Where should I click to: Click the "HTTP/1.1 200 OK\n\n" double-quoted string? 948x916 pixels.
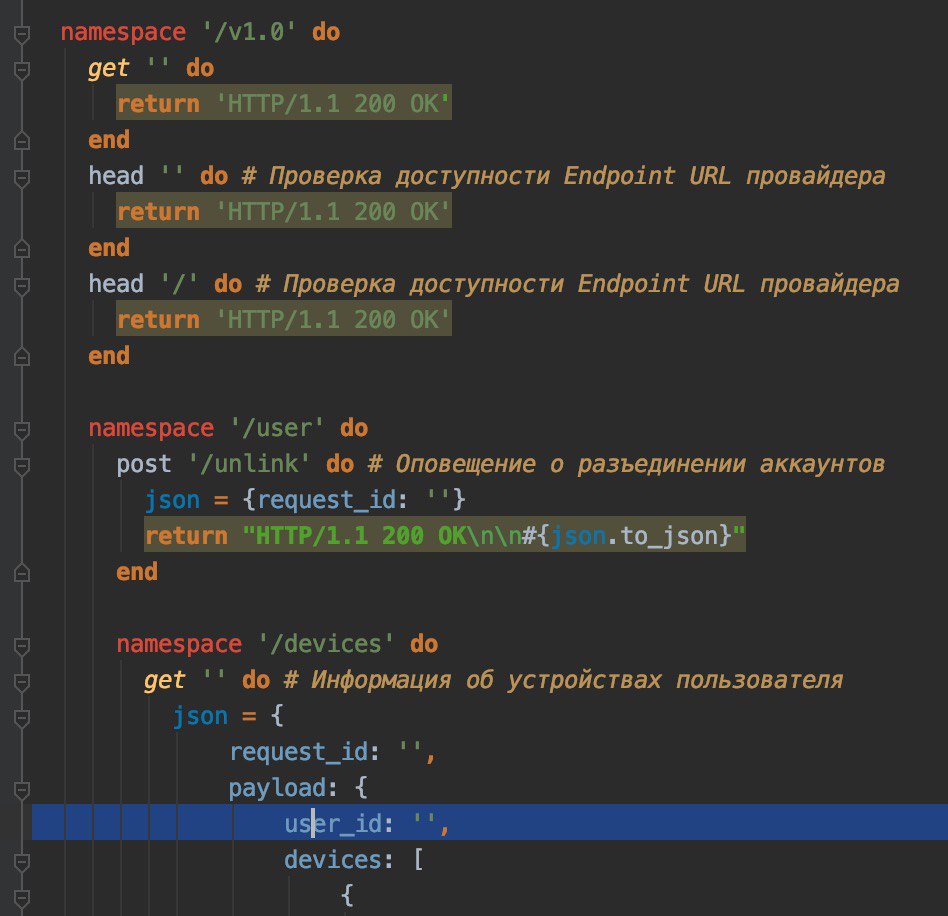pos(381,536)
